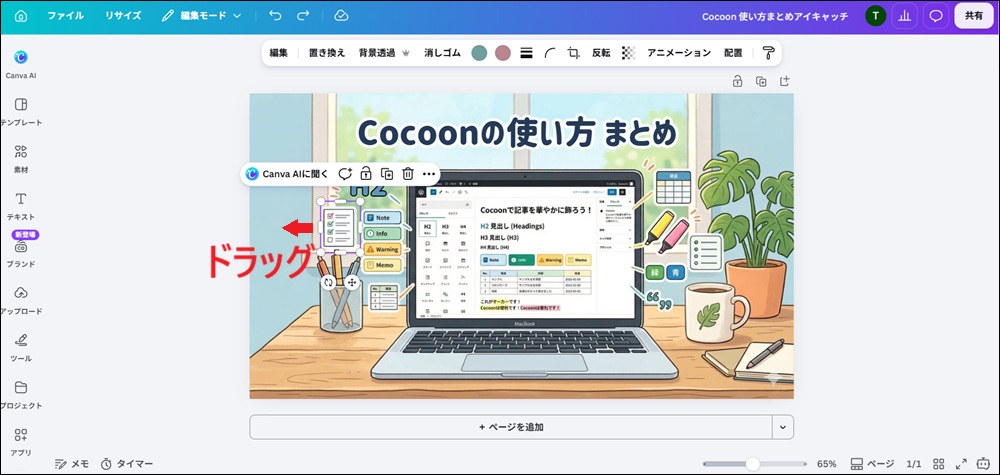1000x475 pixels.
Task: Open the analytics chart icon
Action: pyautogui.click(x=904, y=17)
